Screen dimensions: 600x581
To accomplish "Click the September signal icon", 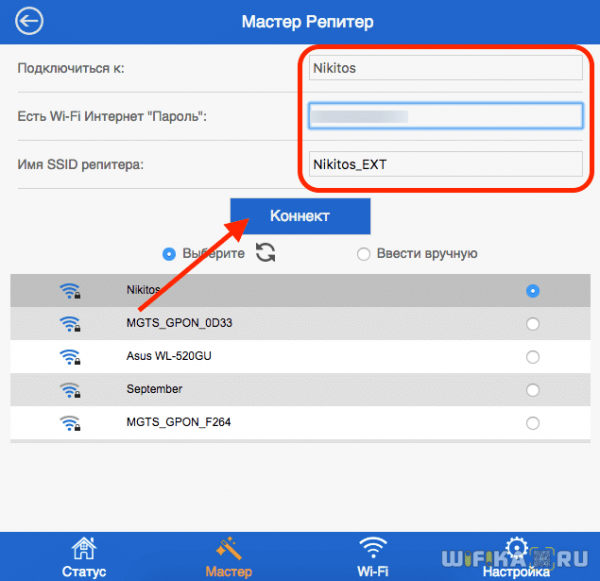I will [x=70, y=390].
